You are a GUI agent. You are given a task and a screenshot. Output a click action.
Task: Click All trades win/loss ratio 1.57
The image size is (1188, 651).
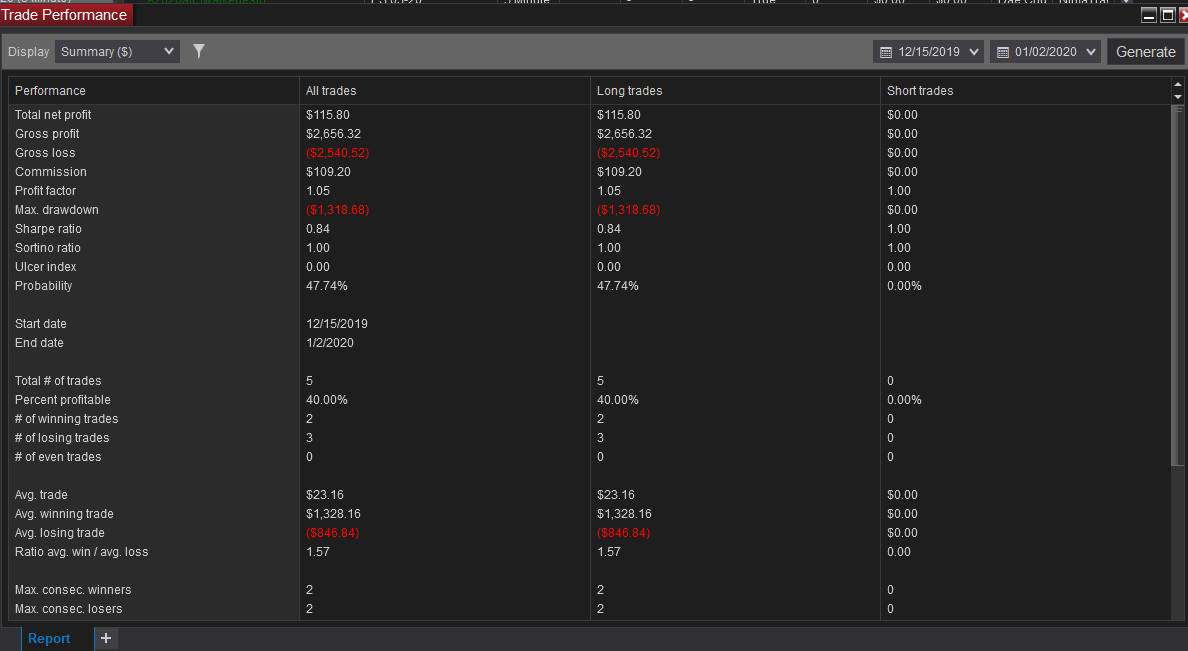point(318,551)
